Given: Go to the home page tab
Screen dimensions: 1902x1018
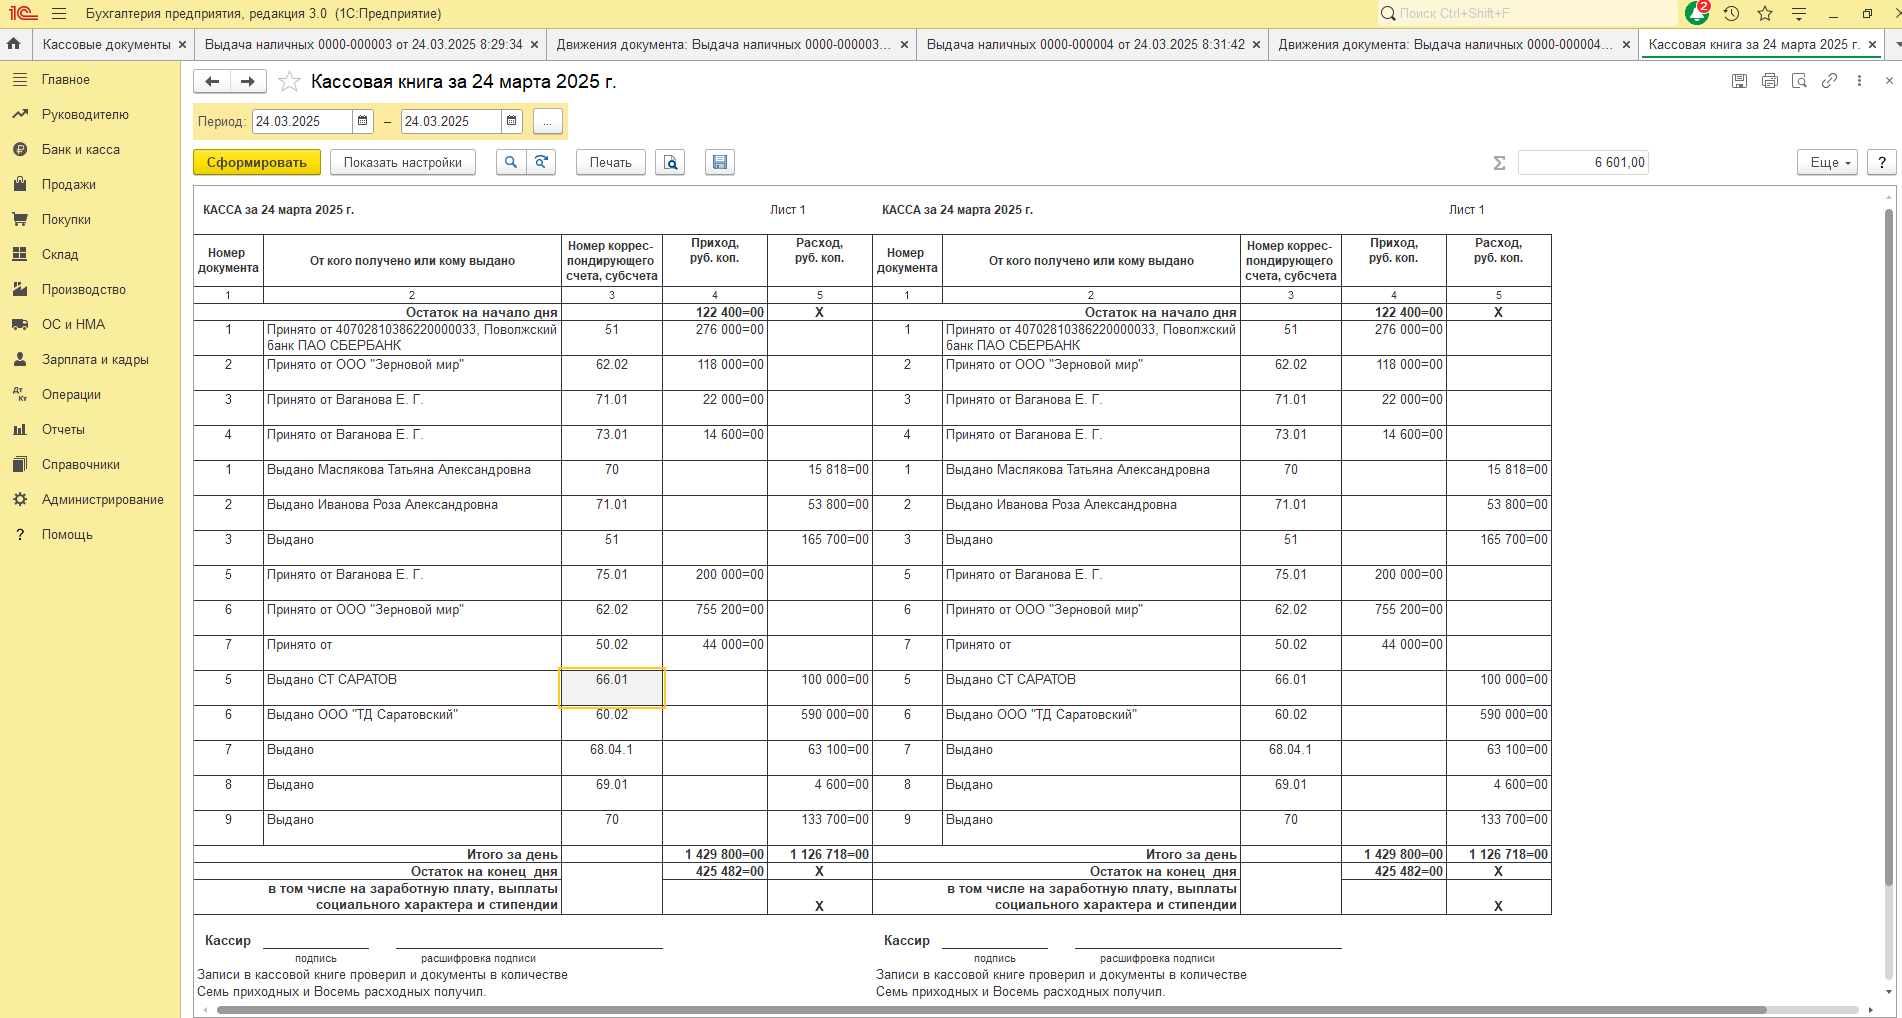Looking at the screenshot, I should click(14, 44).
